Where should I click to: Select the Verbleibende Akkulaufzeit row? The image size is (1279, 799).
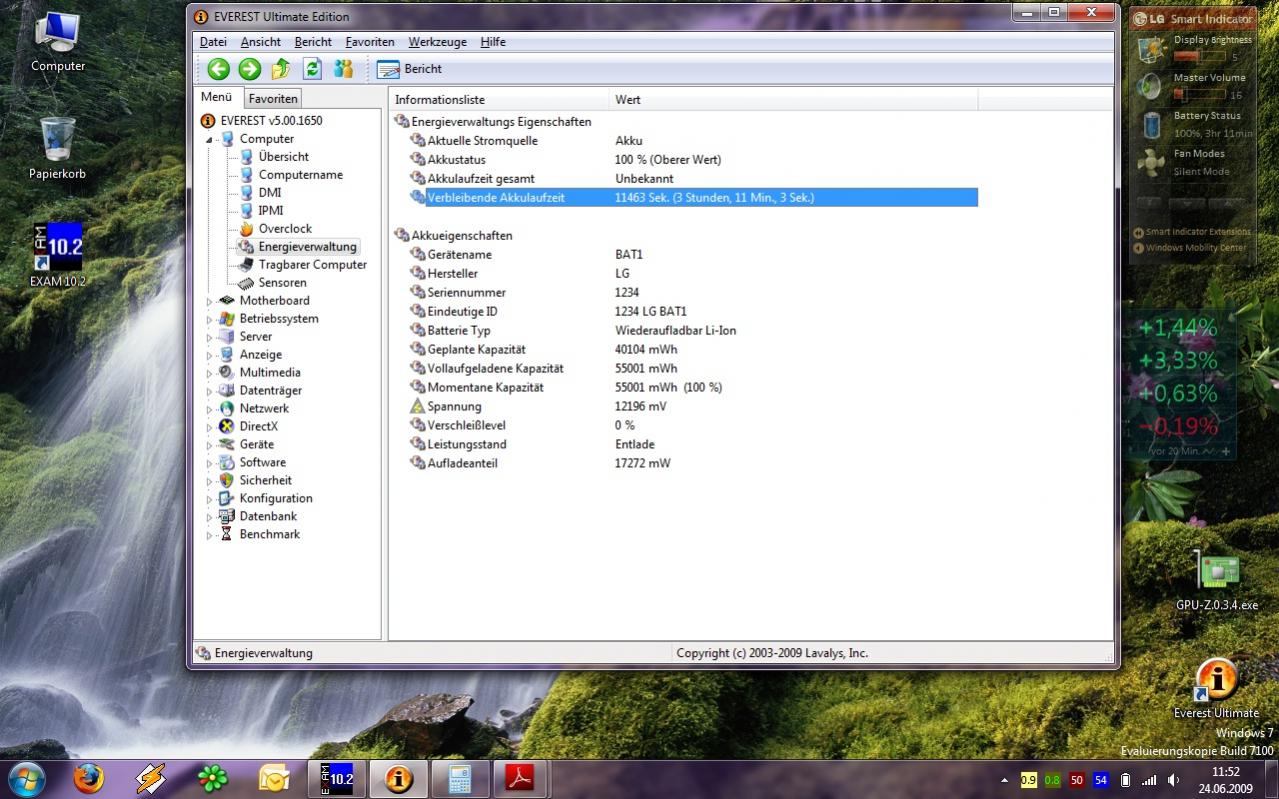click(693, 197)
